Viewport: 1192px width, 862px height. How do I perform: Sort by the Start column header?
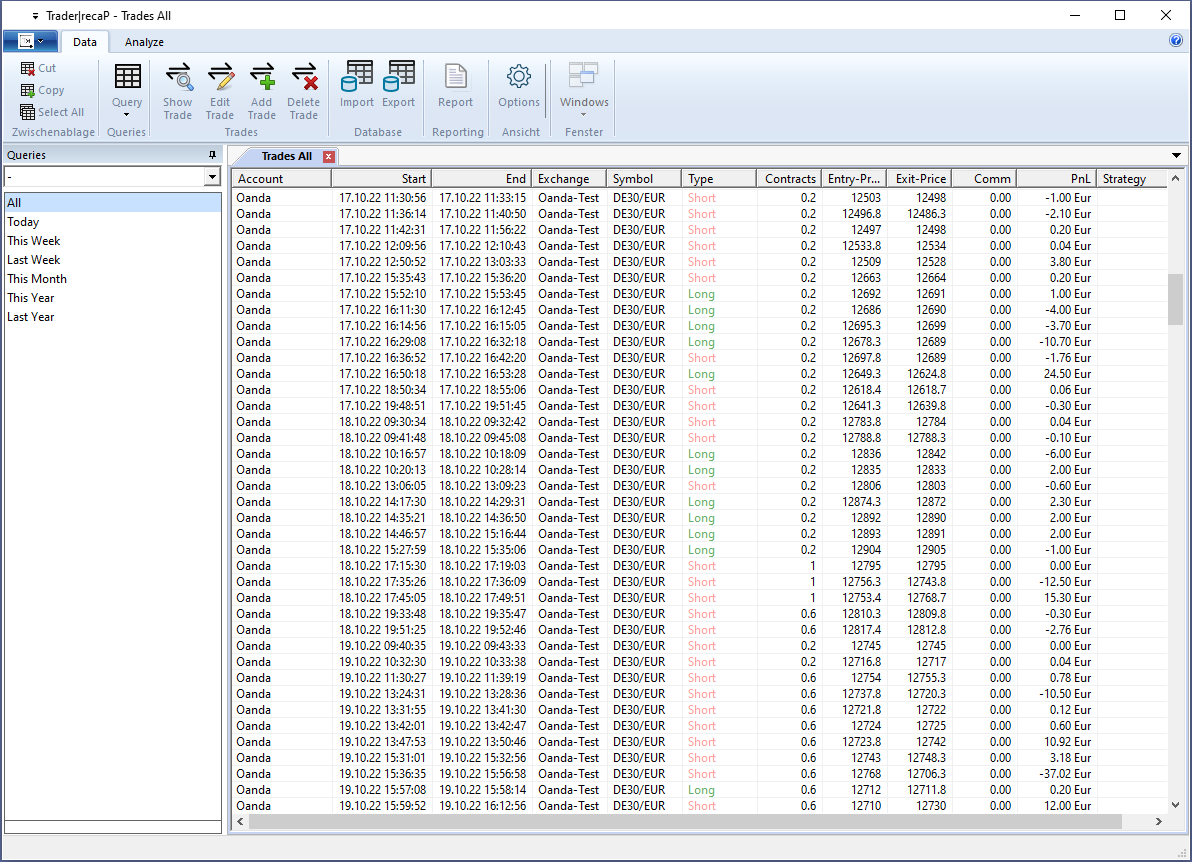382,179
